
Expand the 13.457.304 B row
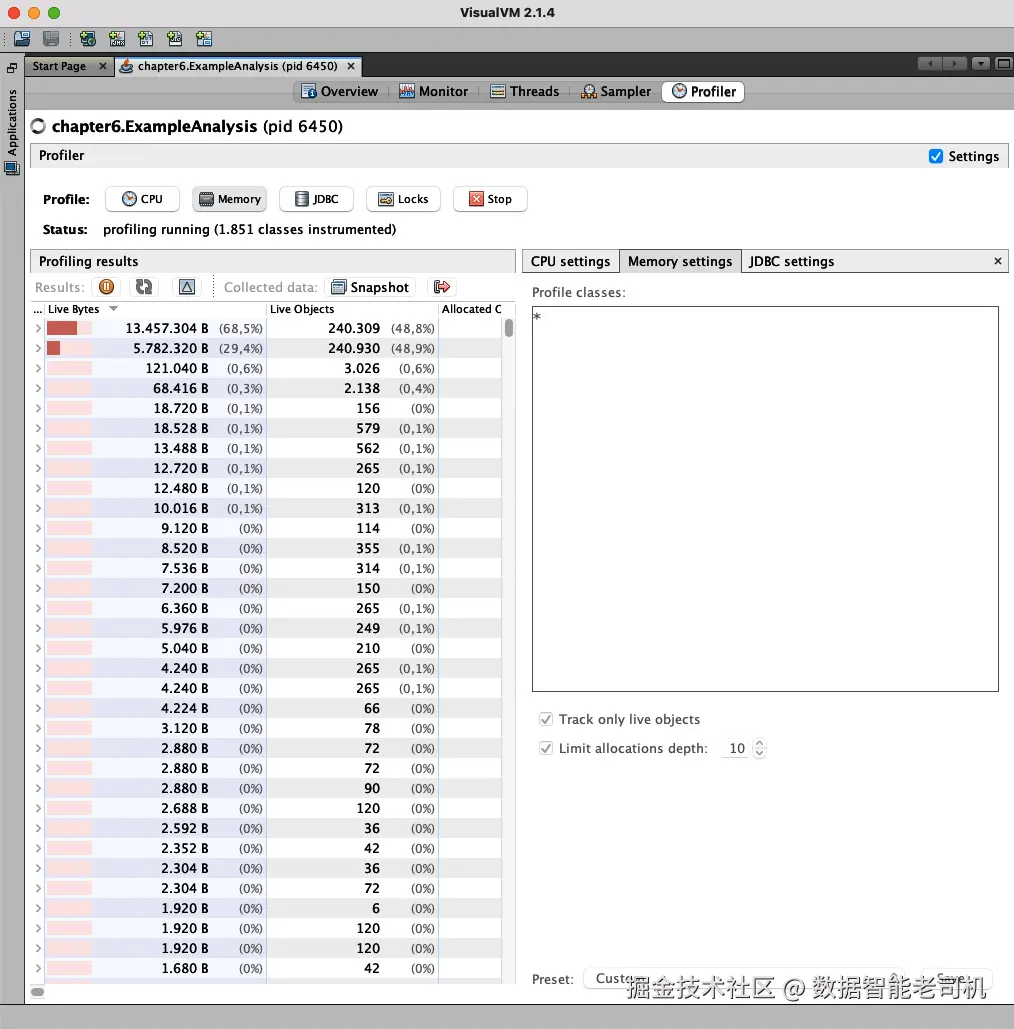tap(38, 328)
